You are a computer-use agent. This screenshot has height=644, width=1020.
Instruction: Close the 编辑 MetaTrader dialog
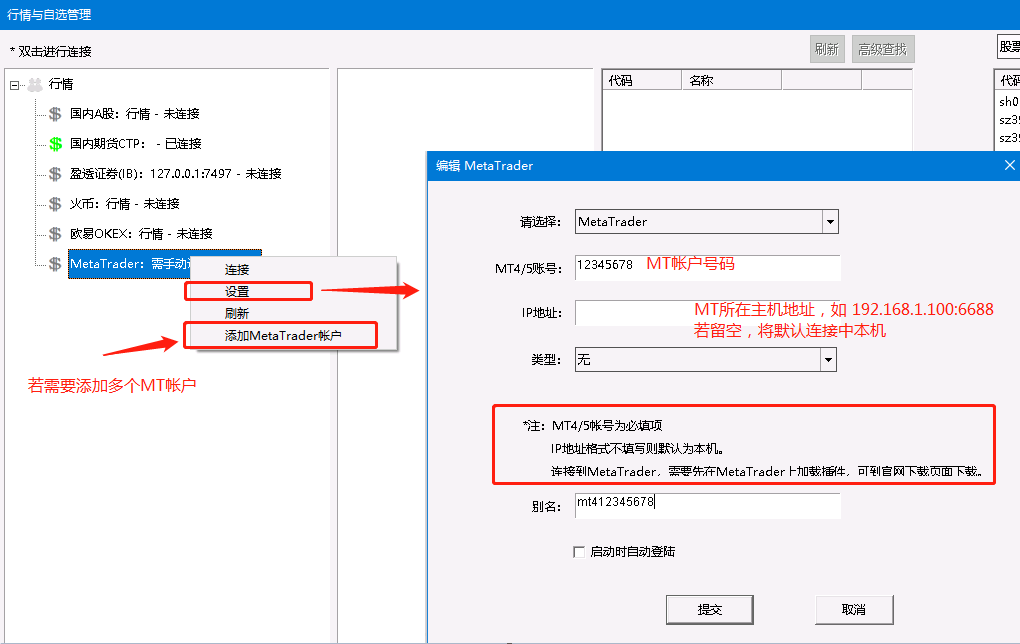pyautogui.click(x=1010, y=165)
